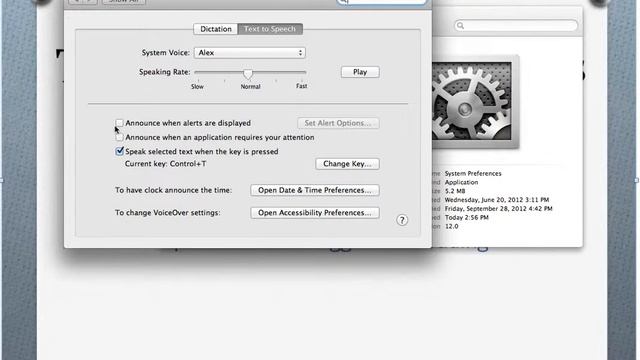The image size is (640, 360).
Task: Click the 'To change VoiceOver settings:' label
Action: tap(168, 213)
